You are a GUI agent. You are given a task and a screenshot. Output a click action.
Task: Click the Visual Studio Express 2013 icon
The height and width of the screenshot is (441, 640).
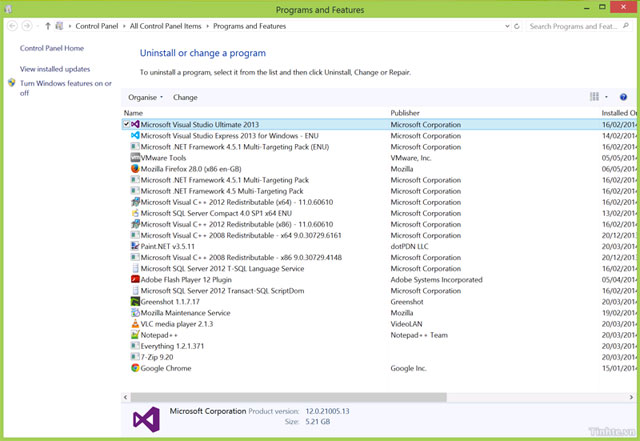(135, 135)
